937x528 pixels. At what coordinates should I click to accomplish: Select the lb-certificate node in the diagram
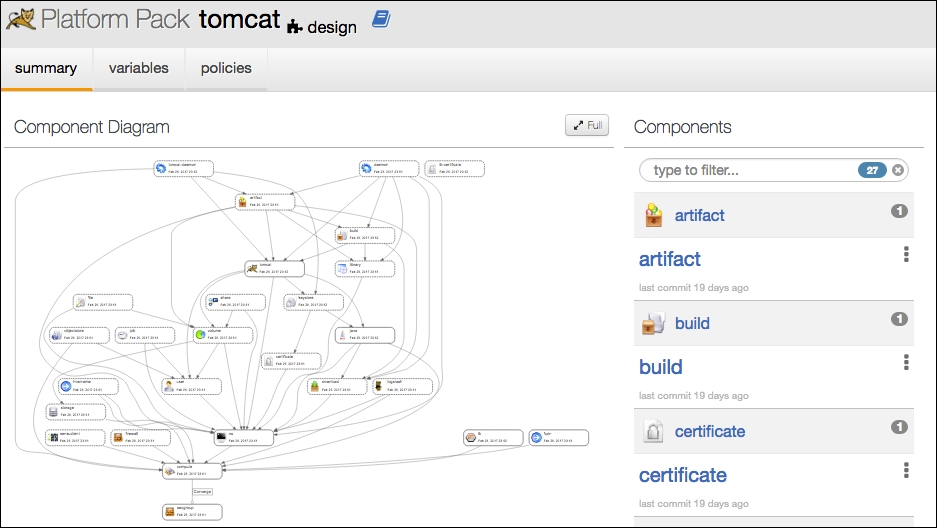[455, 168]
